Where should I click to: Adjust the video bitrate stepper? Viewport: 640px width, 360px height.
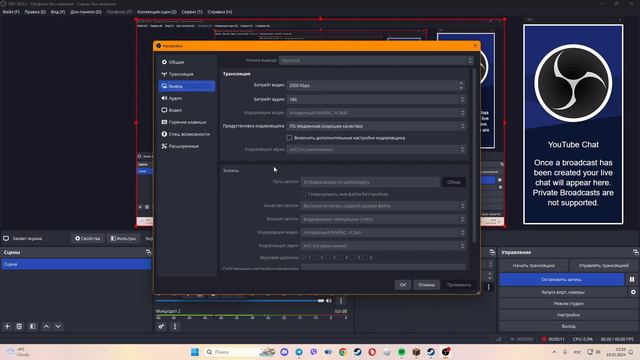pyautogui.click(x=461, y=85)
